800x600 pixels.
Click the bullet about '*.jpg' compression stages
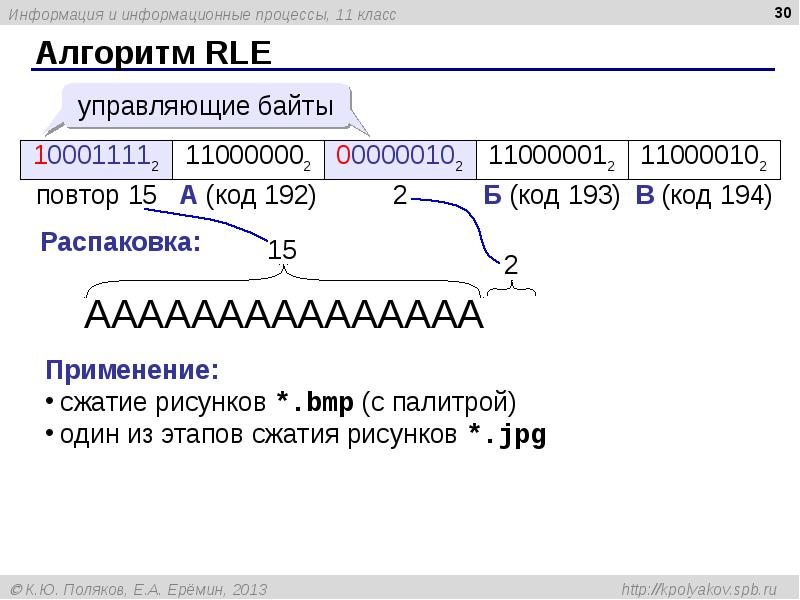tap(295, 435)
